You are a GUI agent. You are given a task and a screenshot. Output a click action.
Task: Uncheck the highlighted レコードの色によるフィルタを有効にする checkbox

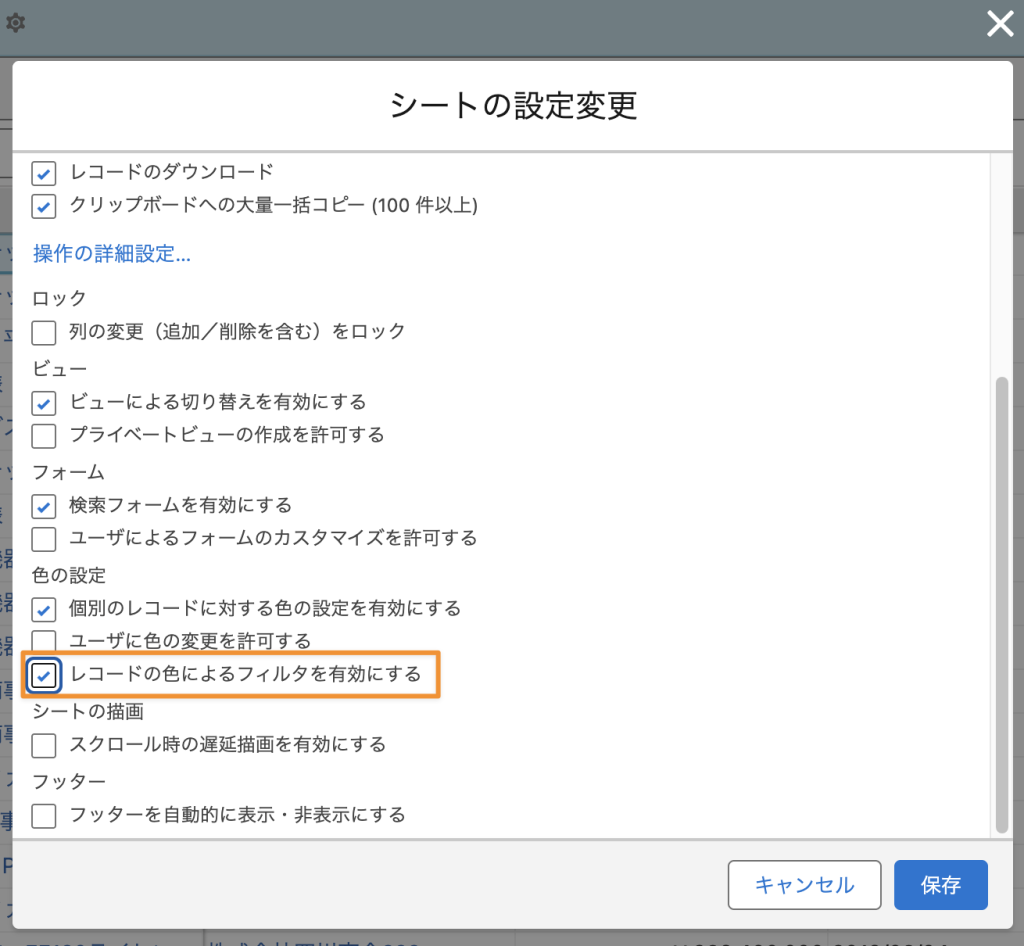click(44, 676)
